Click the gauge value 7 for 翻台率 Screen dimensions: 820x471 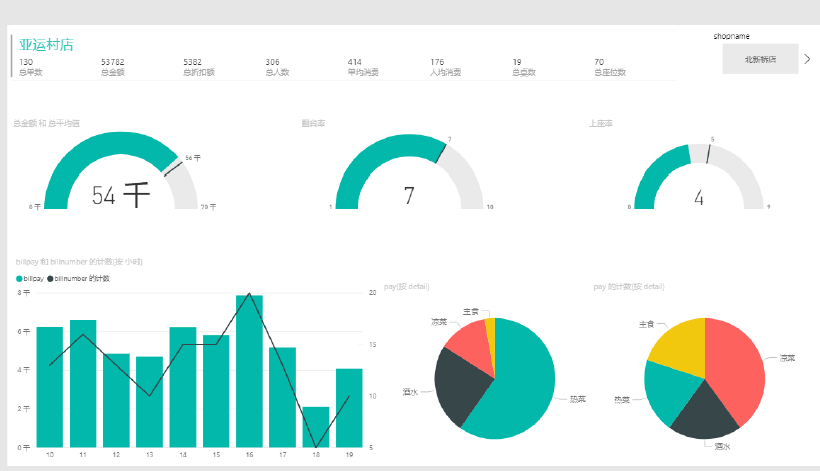(x=409, y=196)
